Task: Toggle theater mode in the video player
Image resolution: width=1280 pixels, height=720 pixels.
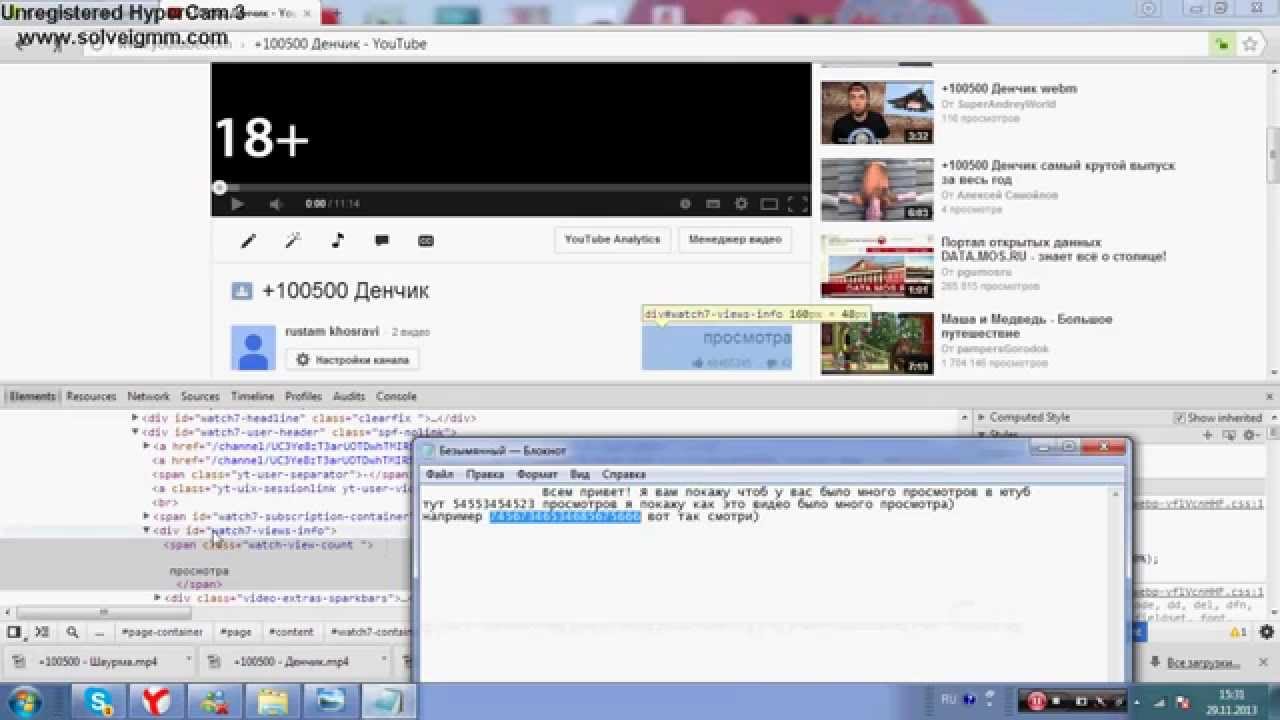Action: 769,204
